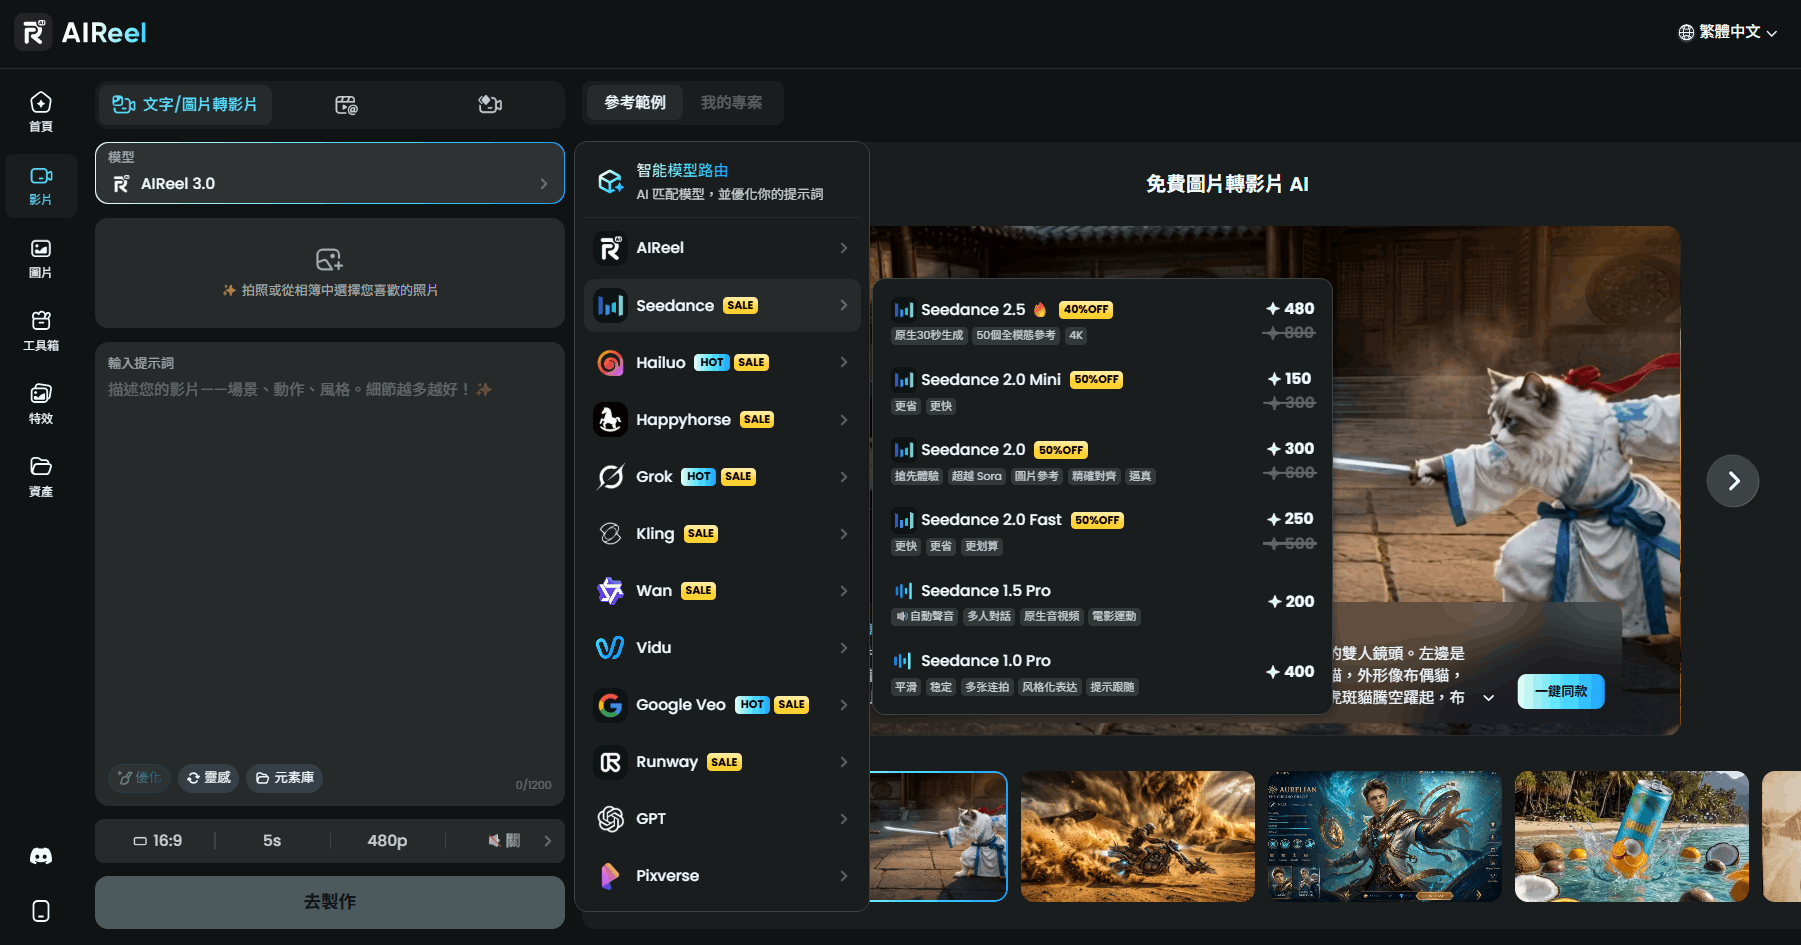Click the globe language icon
Screen dimensions: 1801x945
[x=1686, y=33]
